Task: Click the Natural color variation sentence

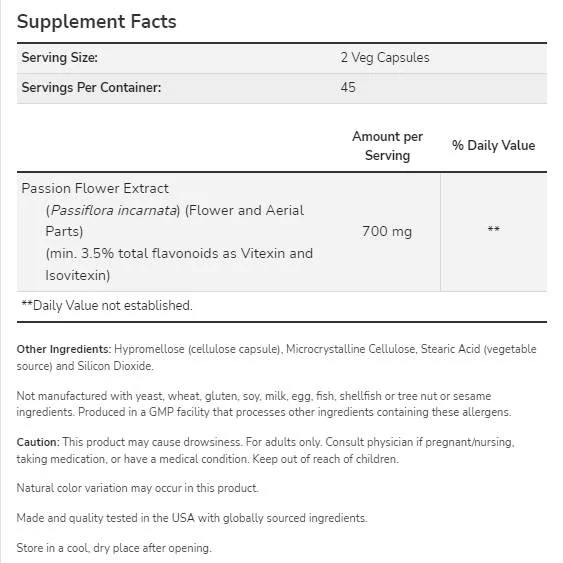Action: (x=138, y=488)
